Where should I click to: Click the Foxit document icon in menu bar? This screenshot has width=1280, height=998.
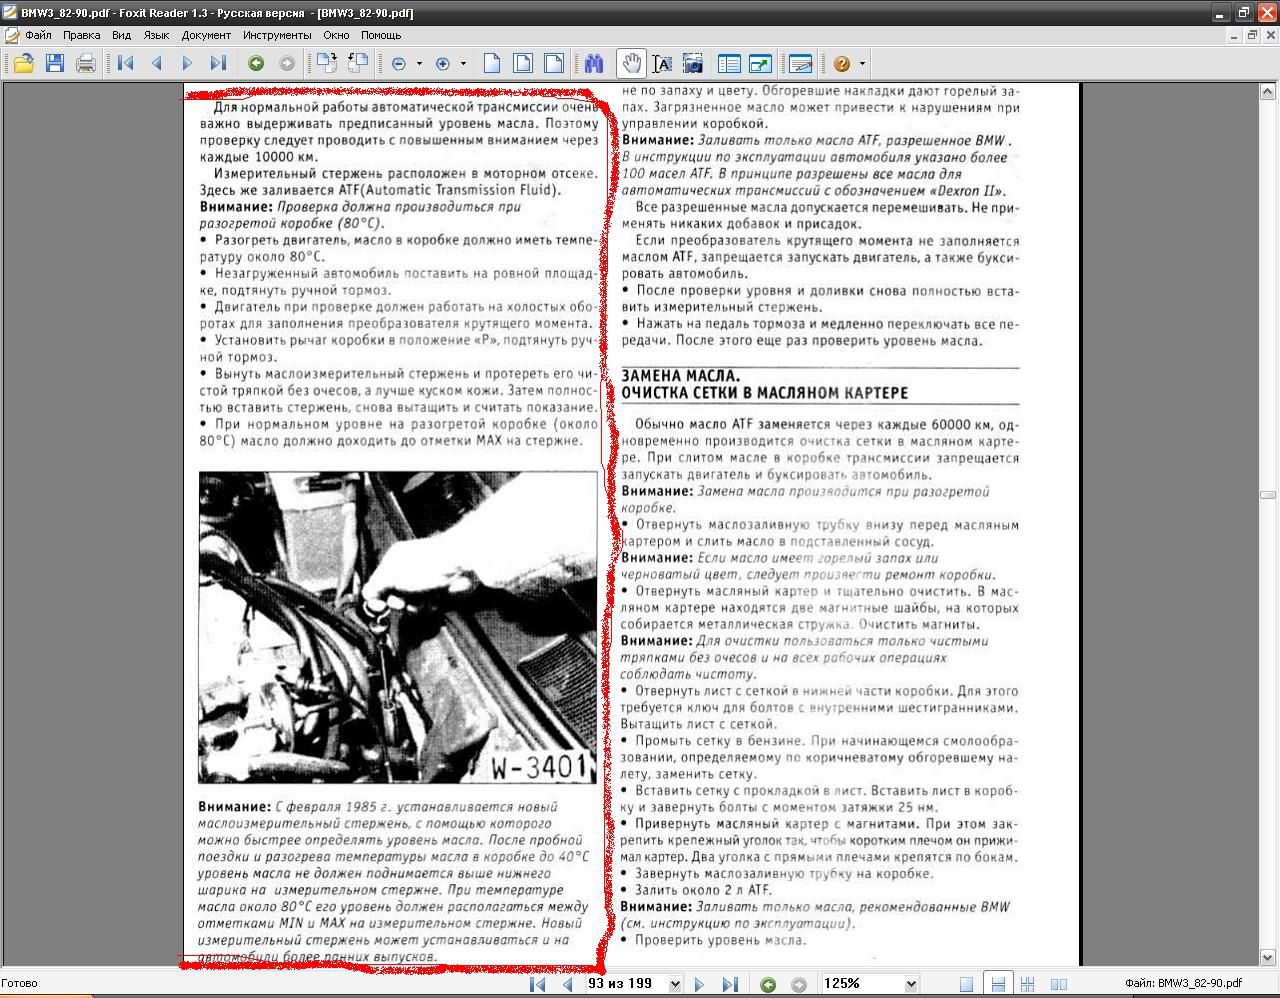(11, 35)
